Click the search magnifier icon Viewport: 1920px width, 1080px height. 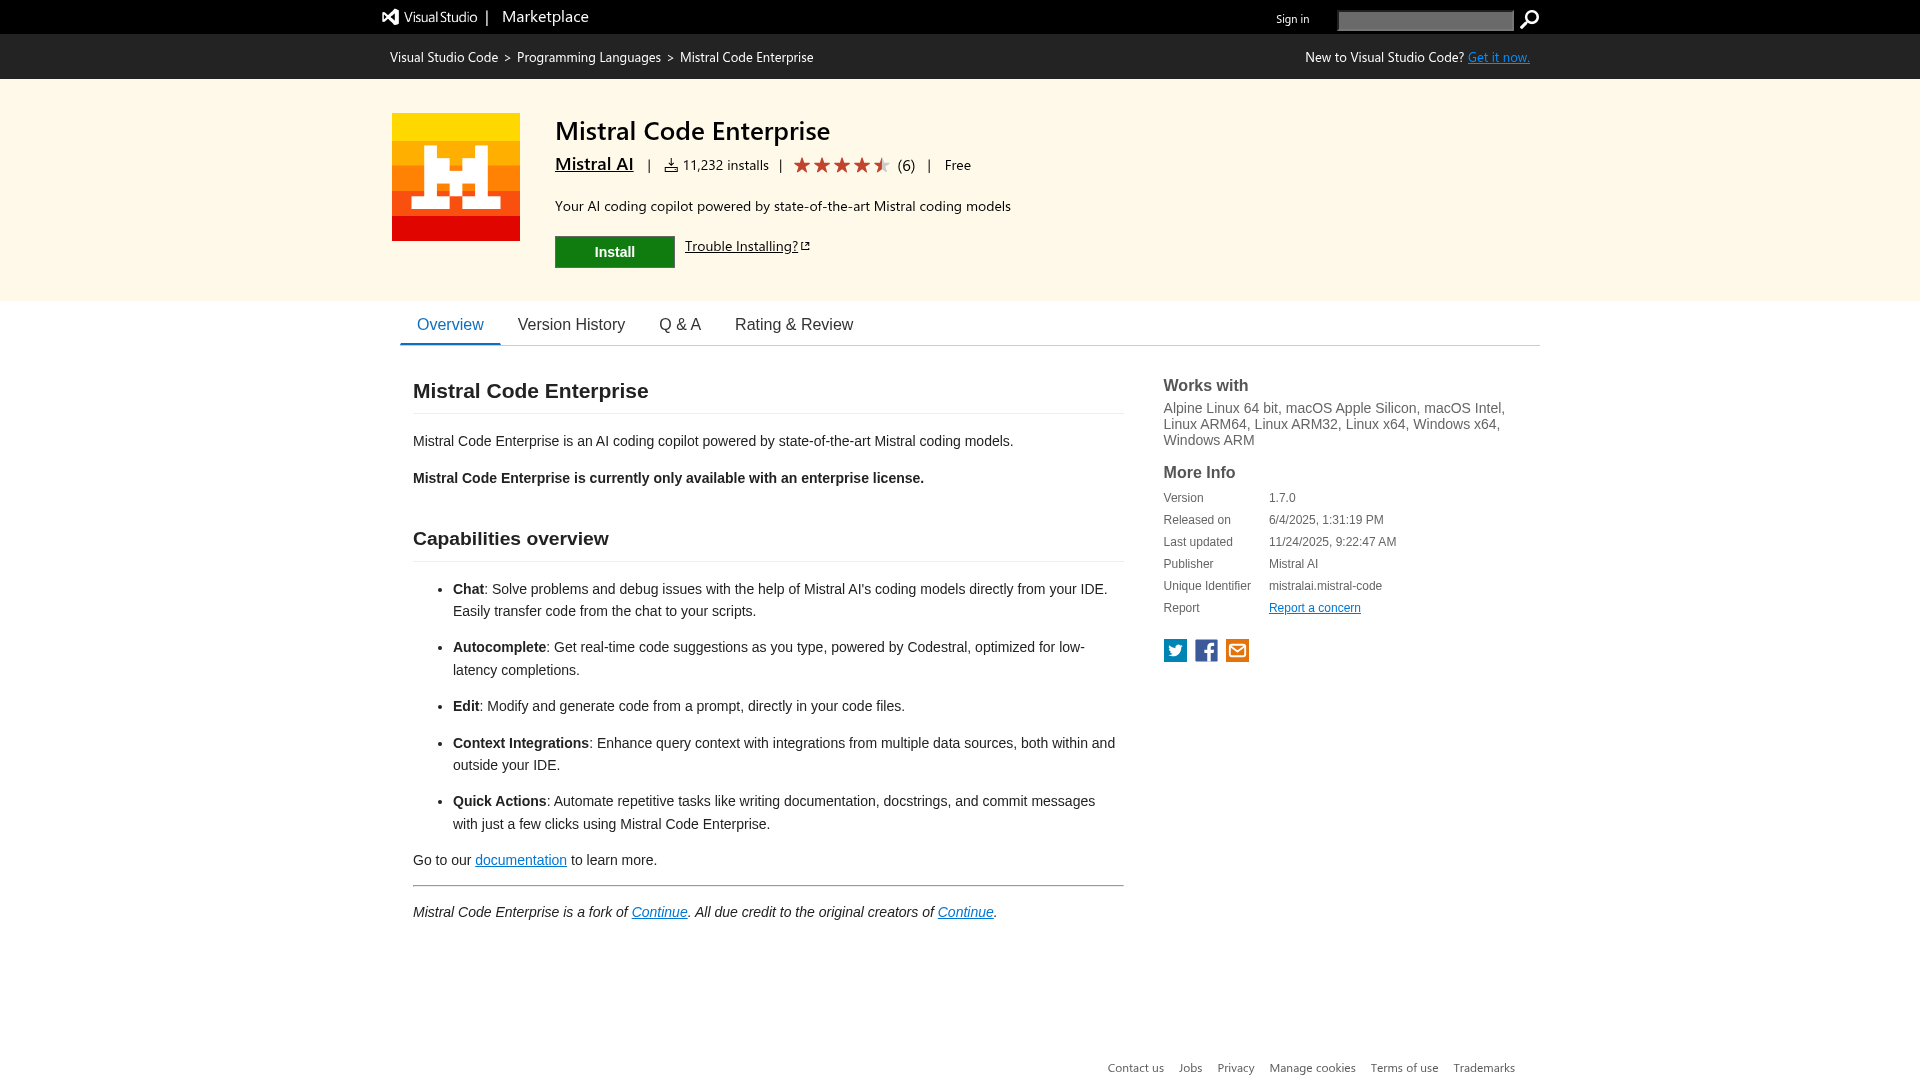[x=1529, y=20]
